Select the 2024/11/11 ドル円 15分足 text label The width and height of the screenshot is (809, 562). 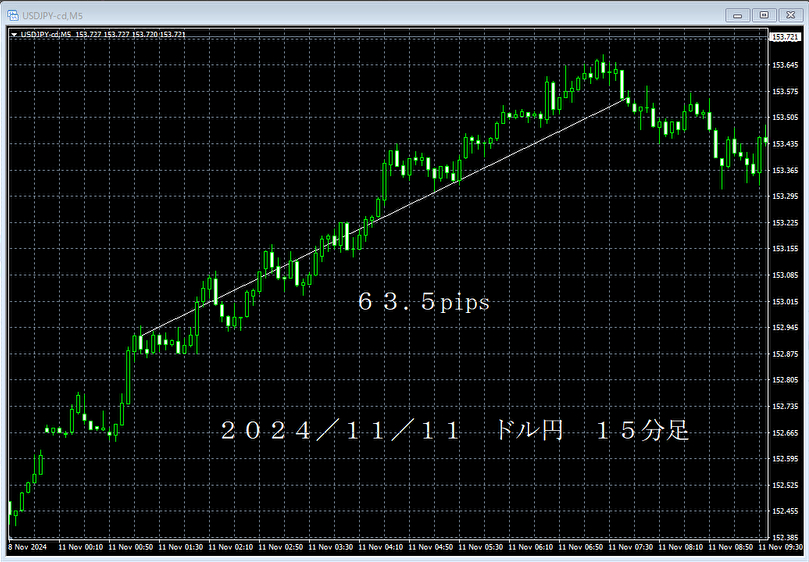click(455, 430)
